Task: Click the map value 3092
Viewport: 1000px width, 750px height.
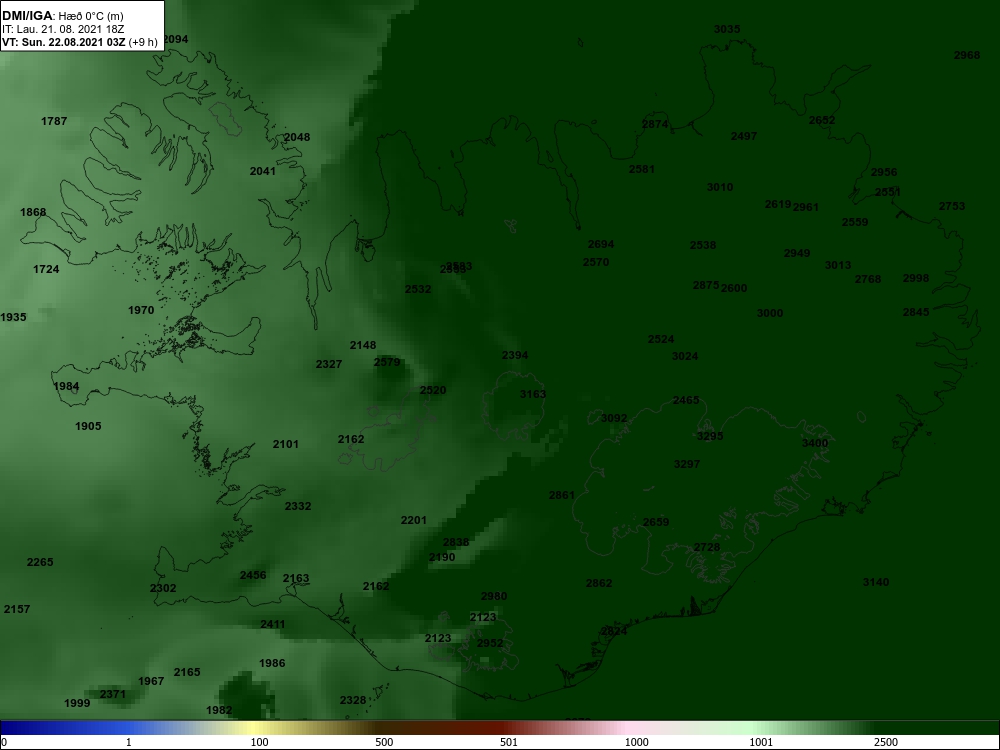Action: coord(614,418)
